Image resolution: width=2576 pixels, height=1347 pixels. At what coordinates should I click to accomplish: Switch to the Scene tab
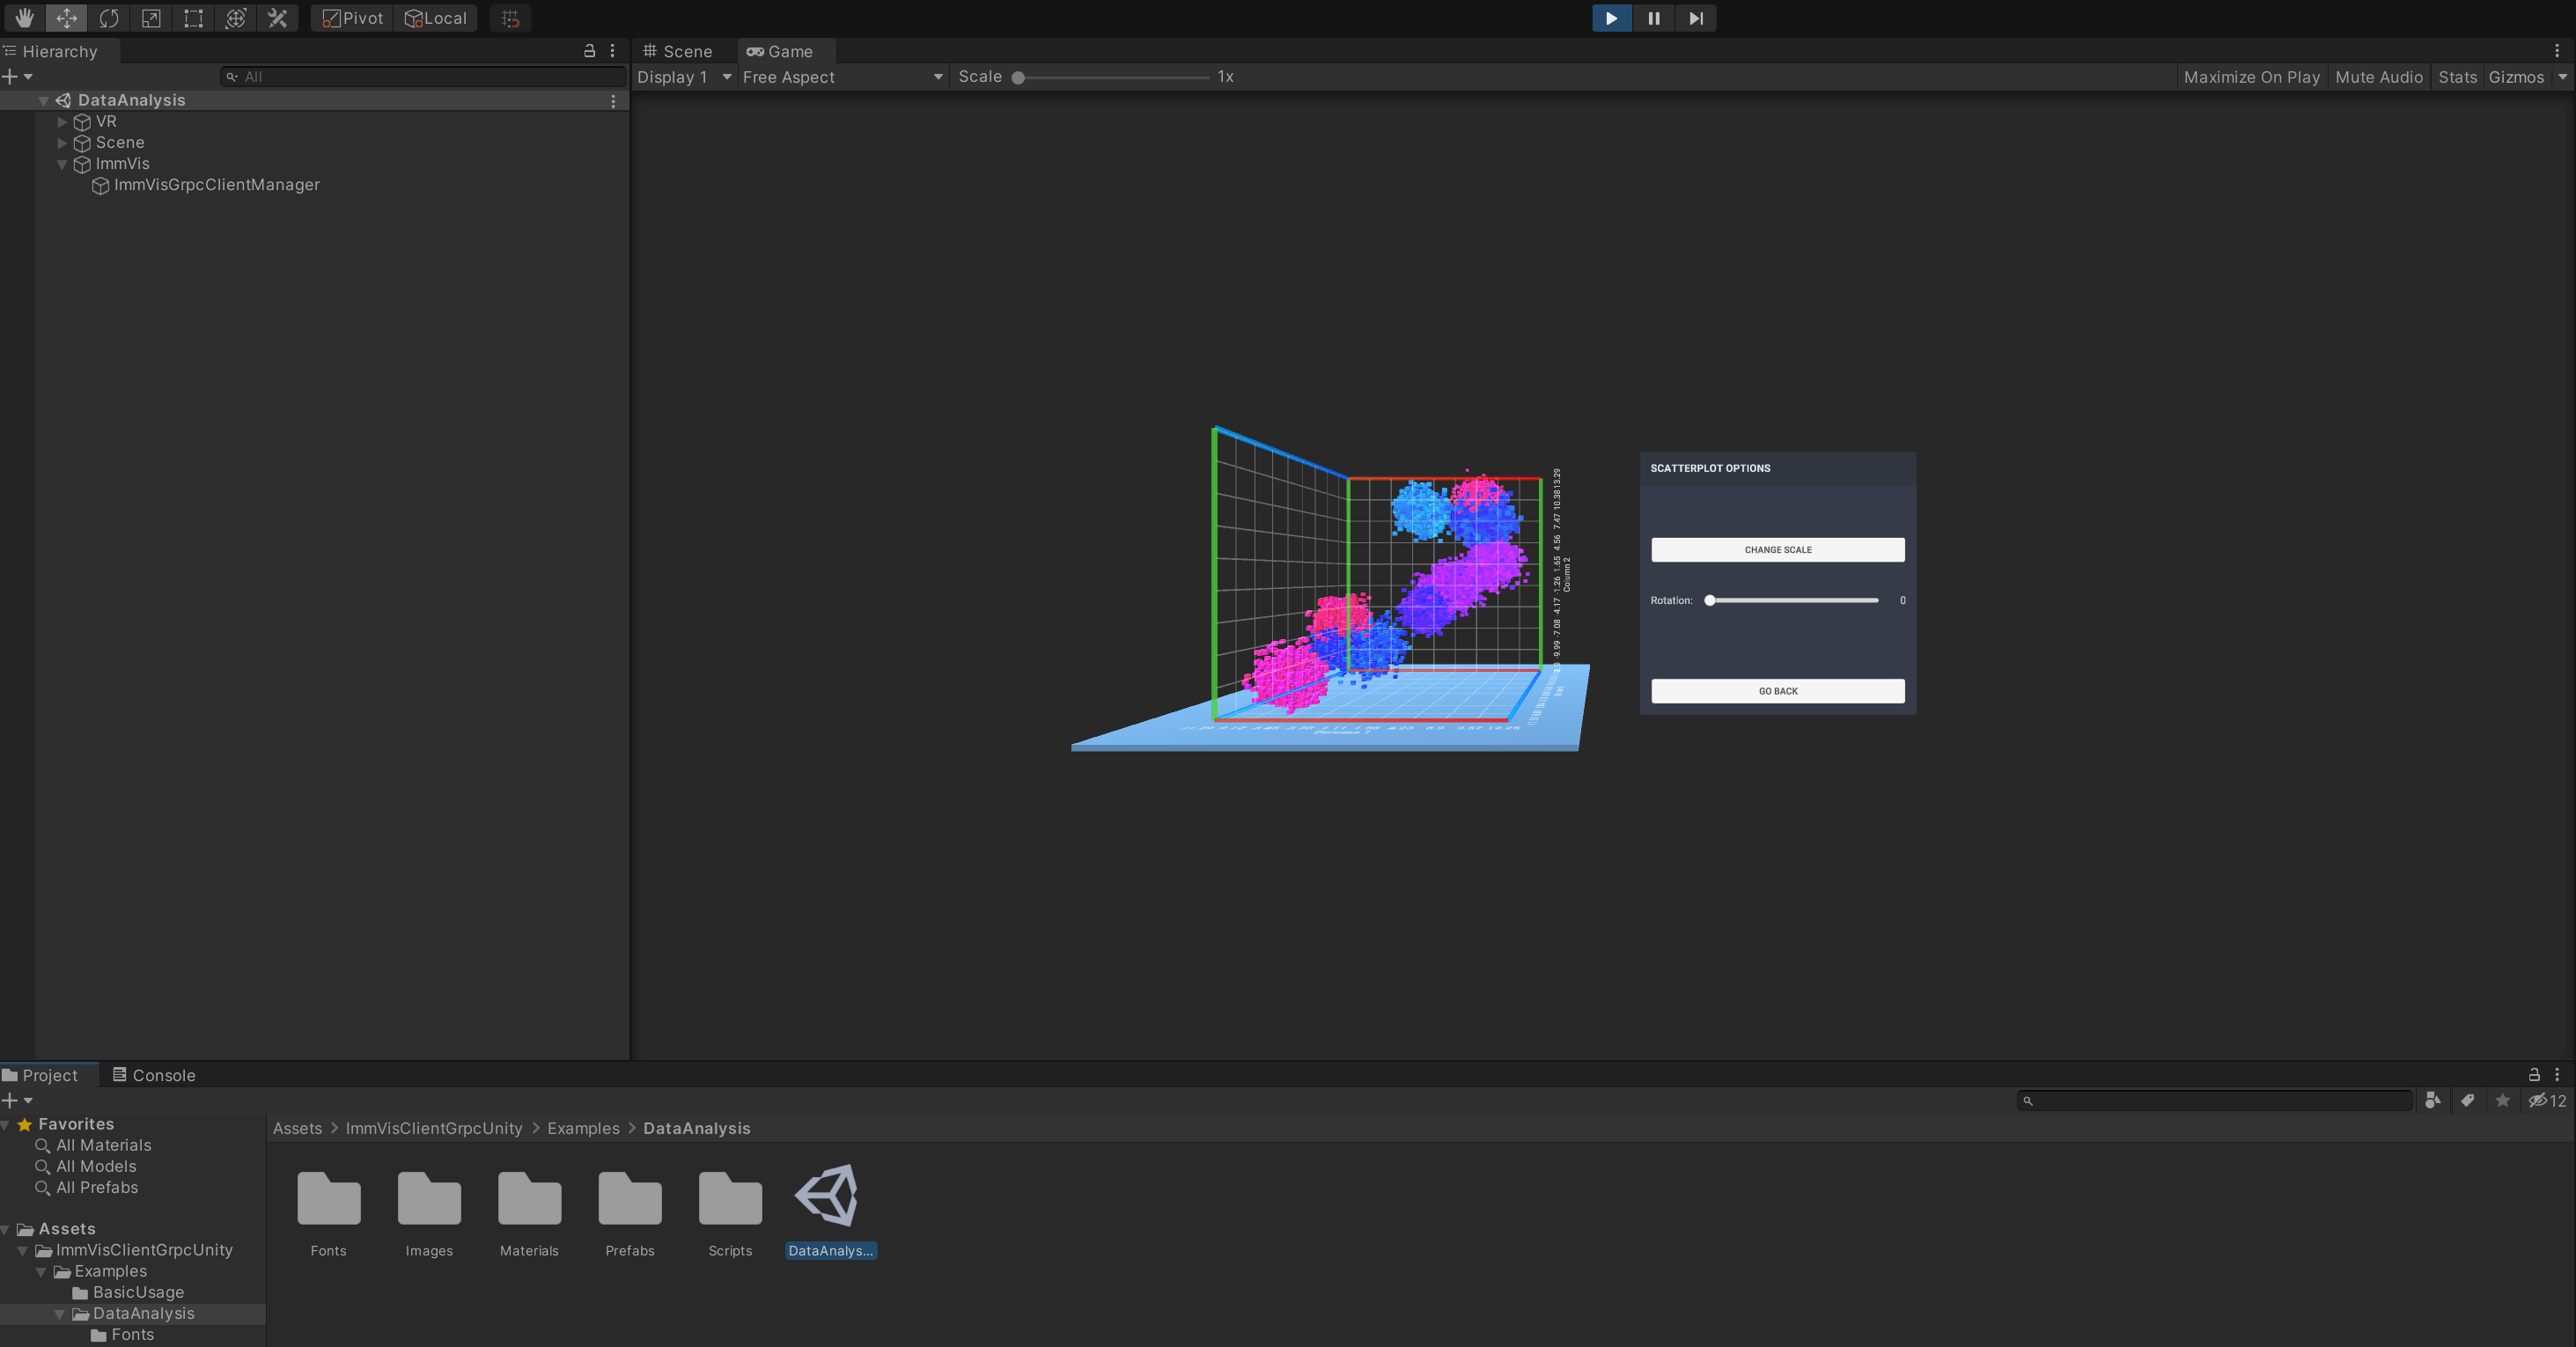(678, 51)
